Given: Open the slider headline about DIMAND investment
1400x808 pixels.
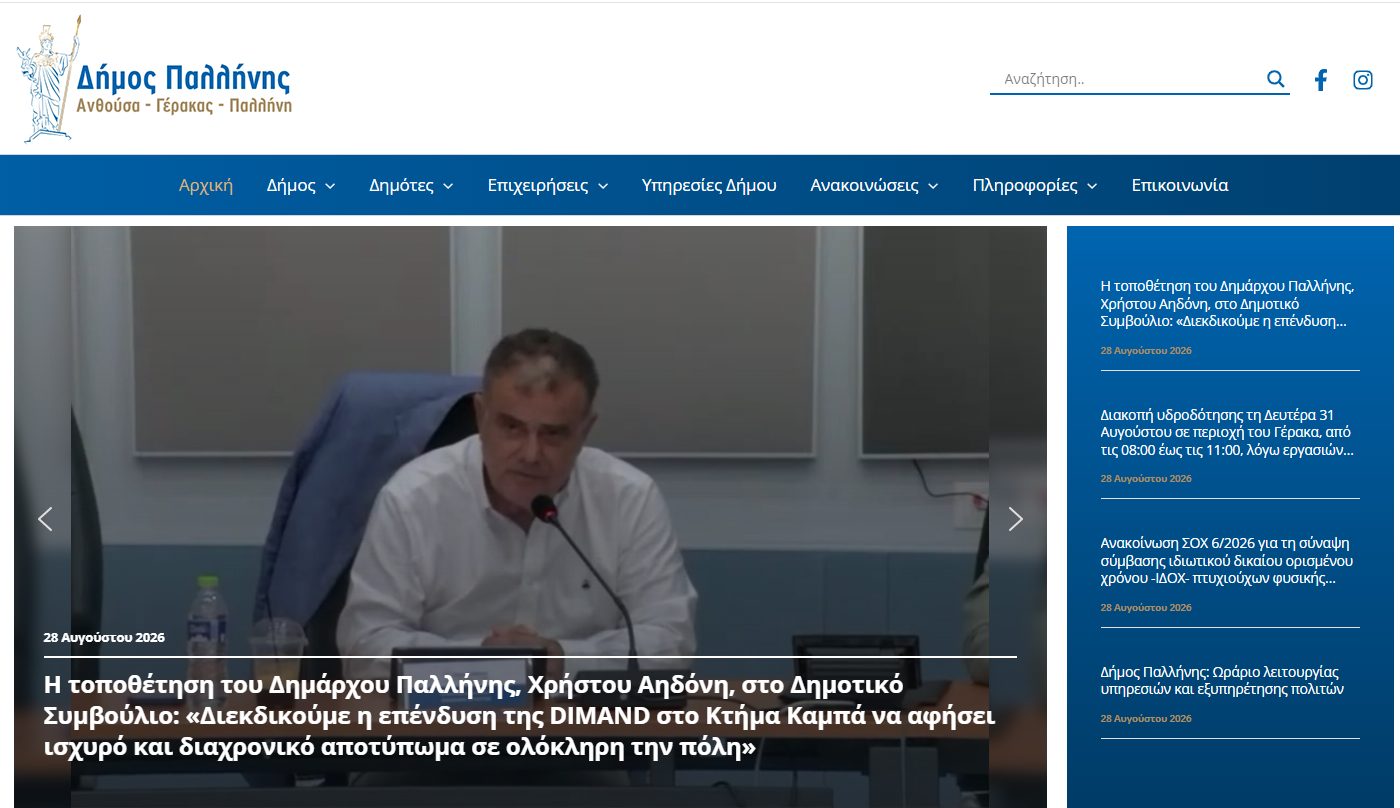Looking at the screenshot, I should 520,716.
